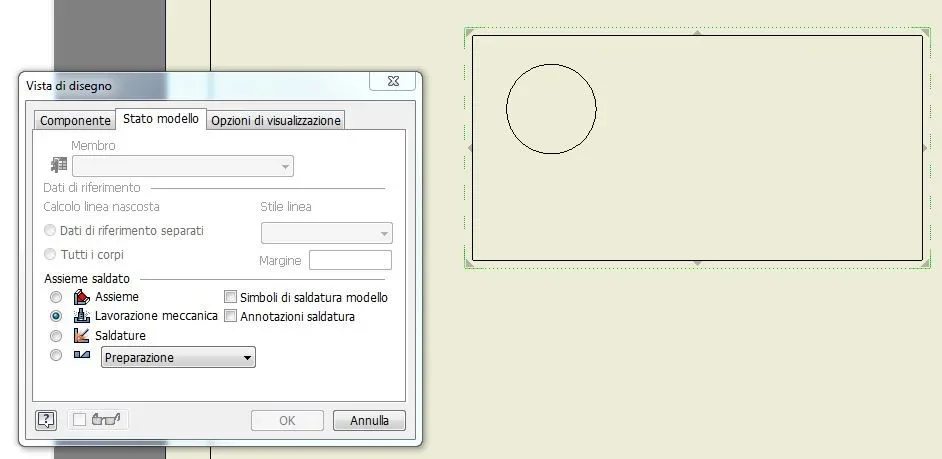
Task: Open the Stile linea dropdown
Action: tap(327, 233)
